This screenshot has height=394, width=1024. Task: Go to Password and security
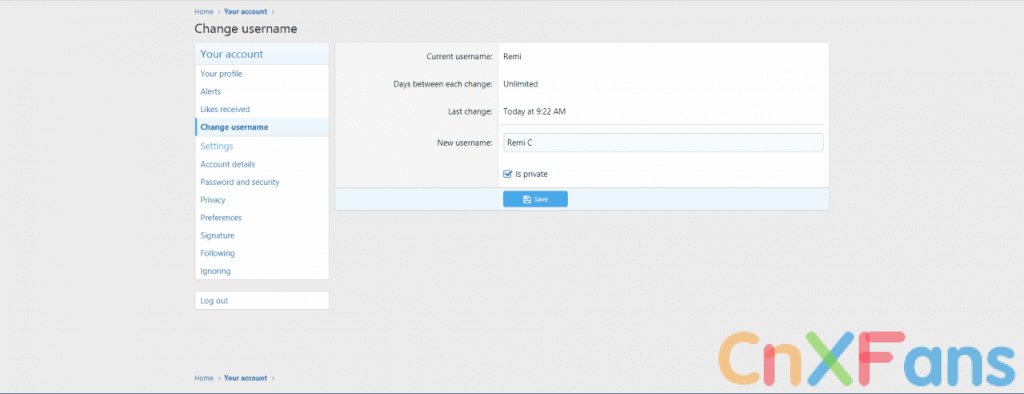coord(262,182)
